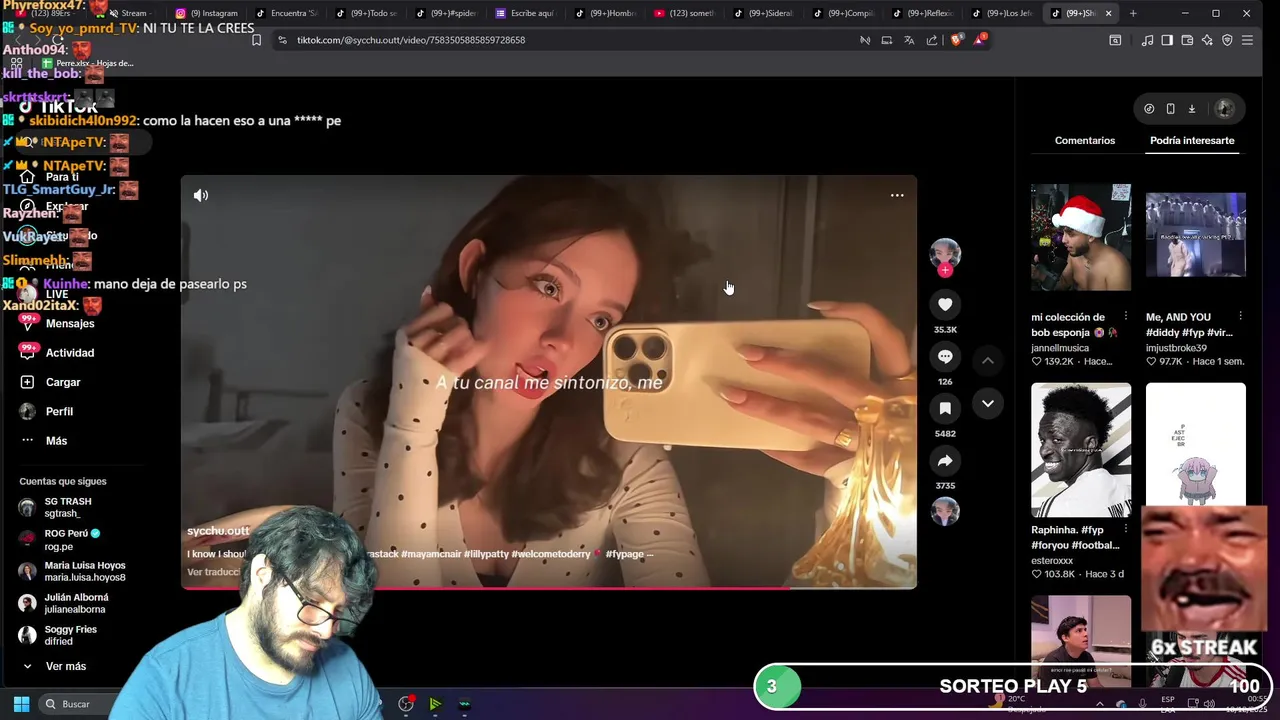1280x720 pixels.
Task: Open options for 'mi colección de bob esponja'
Action: pos(1125,317)
